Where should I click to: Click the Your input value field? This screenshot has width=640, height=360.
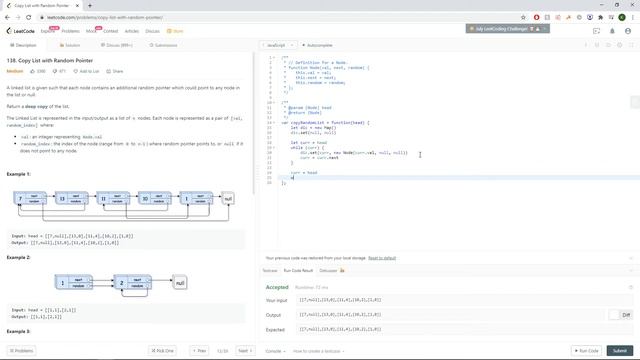pos(464,300)
